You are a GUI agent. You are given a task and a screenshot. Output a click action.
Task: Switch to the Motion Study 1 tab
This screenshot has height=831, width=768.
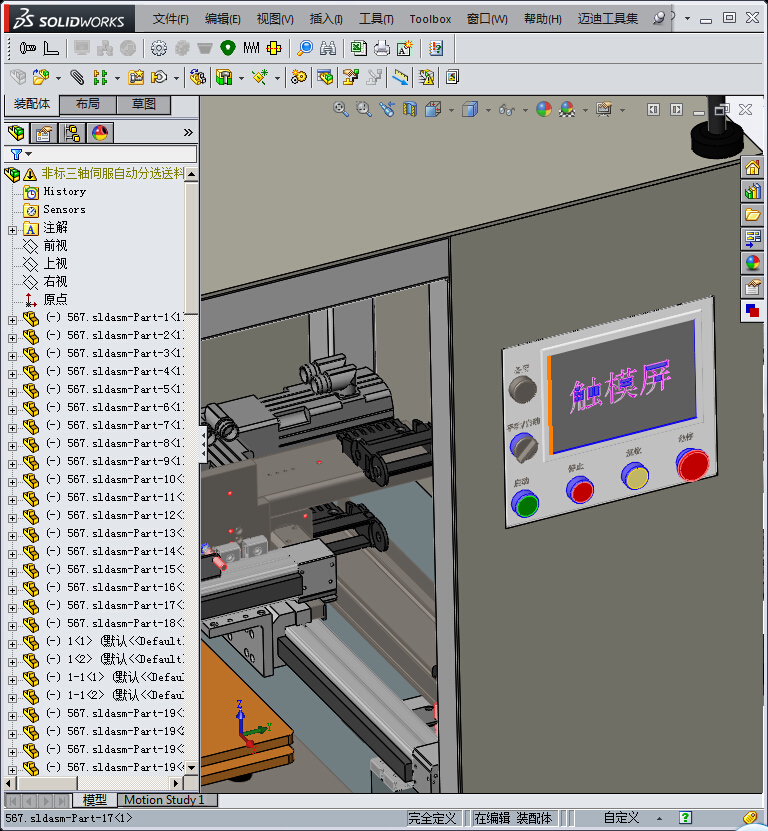pyautogui.click(x=164, y=800)
